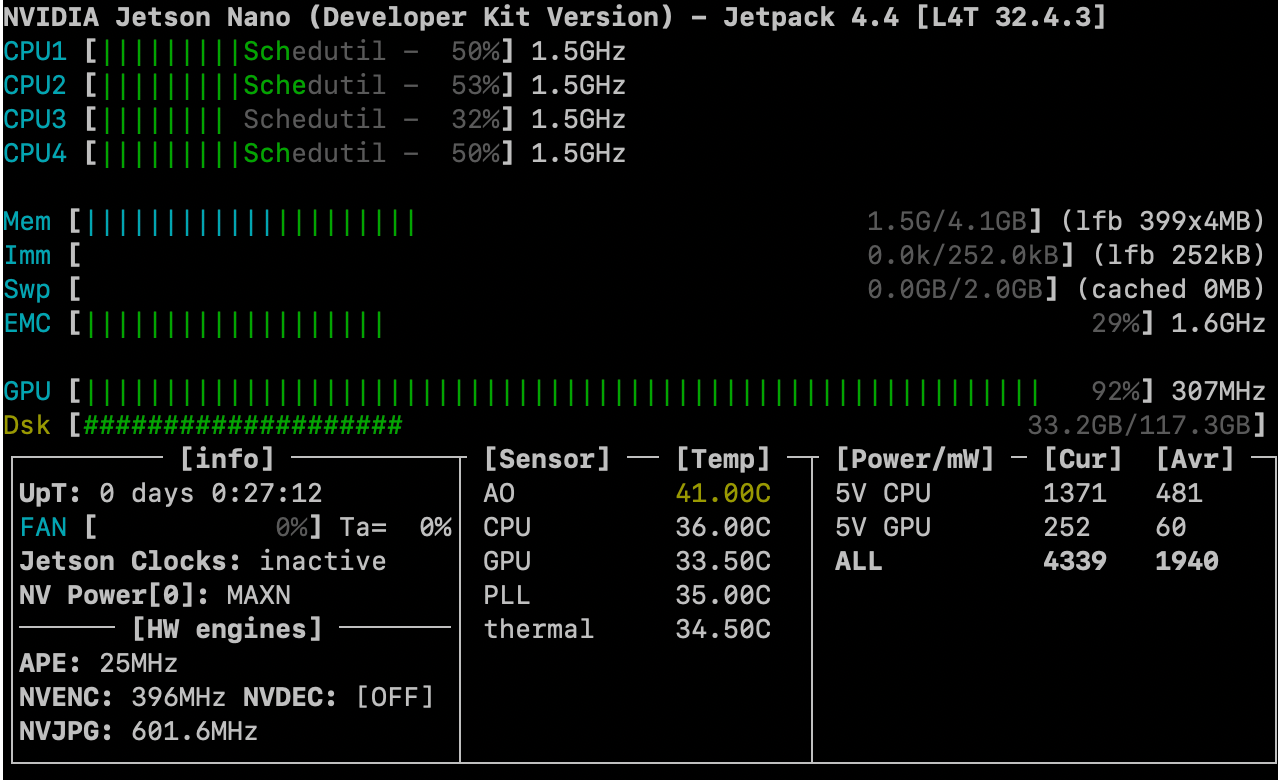Viewport: 1278px width, 780px height.
Task: Click the UpT uptime line
Action: [171, 493]
